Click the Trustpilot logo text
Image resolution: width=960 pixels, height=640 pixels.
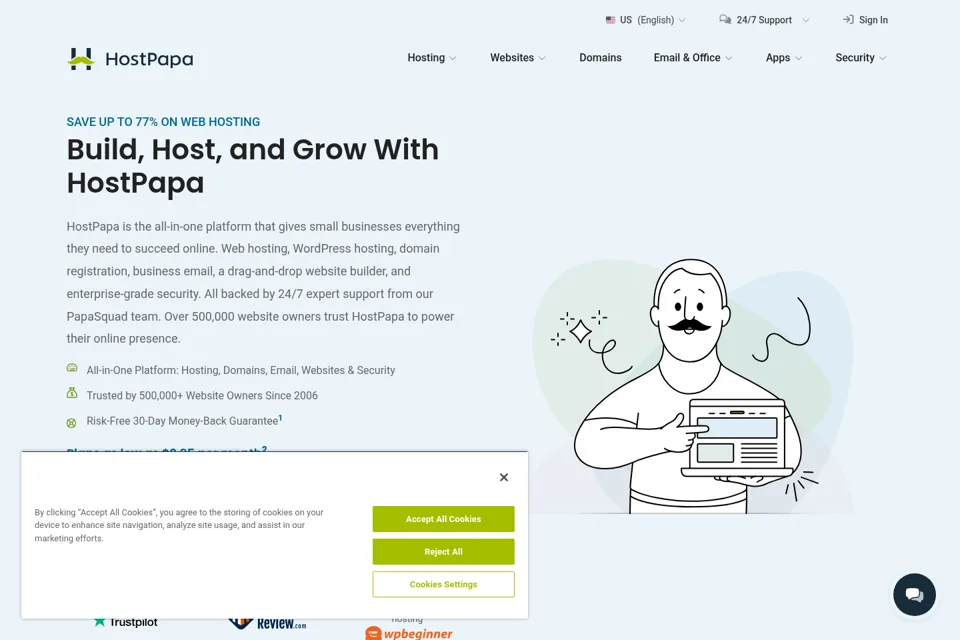pos(133,622)
